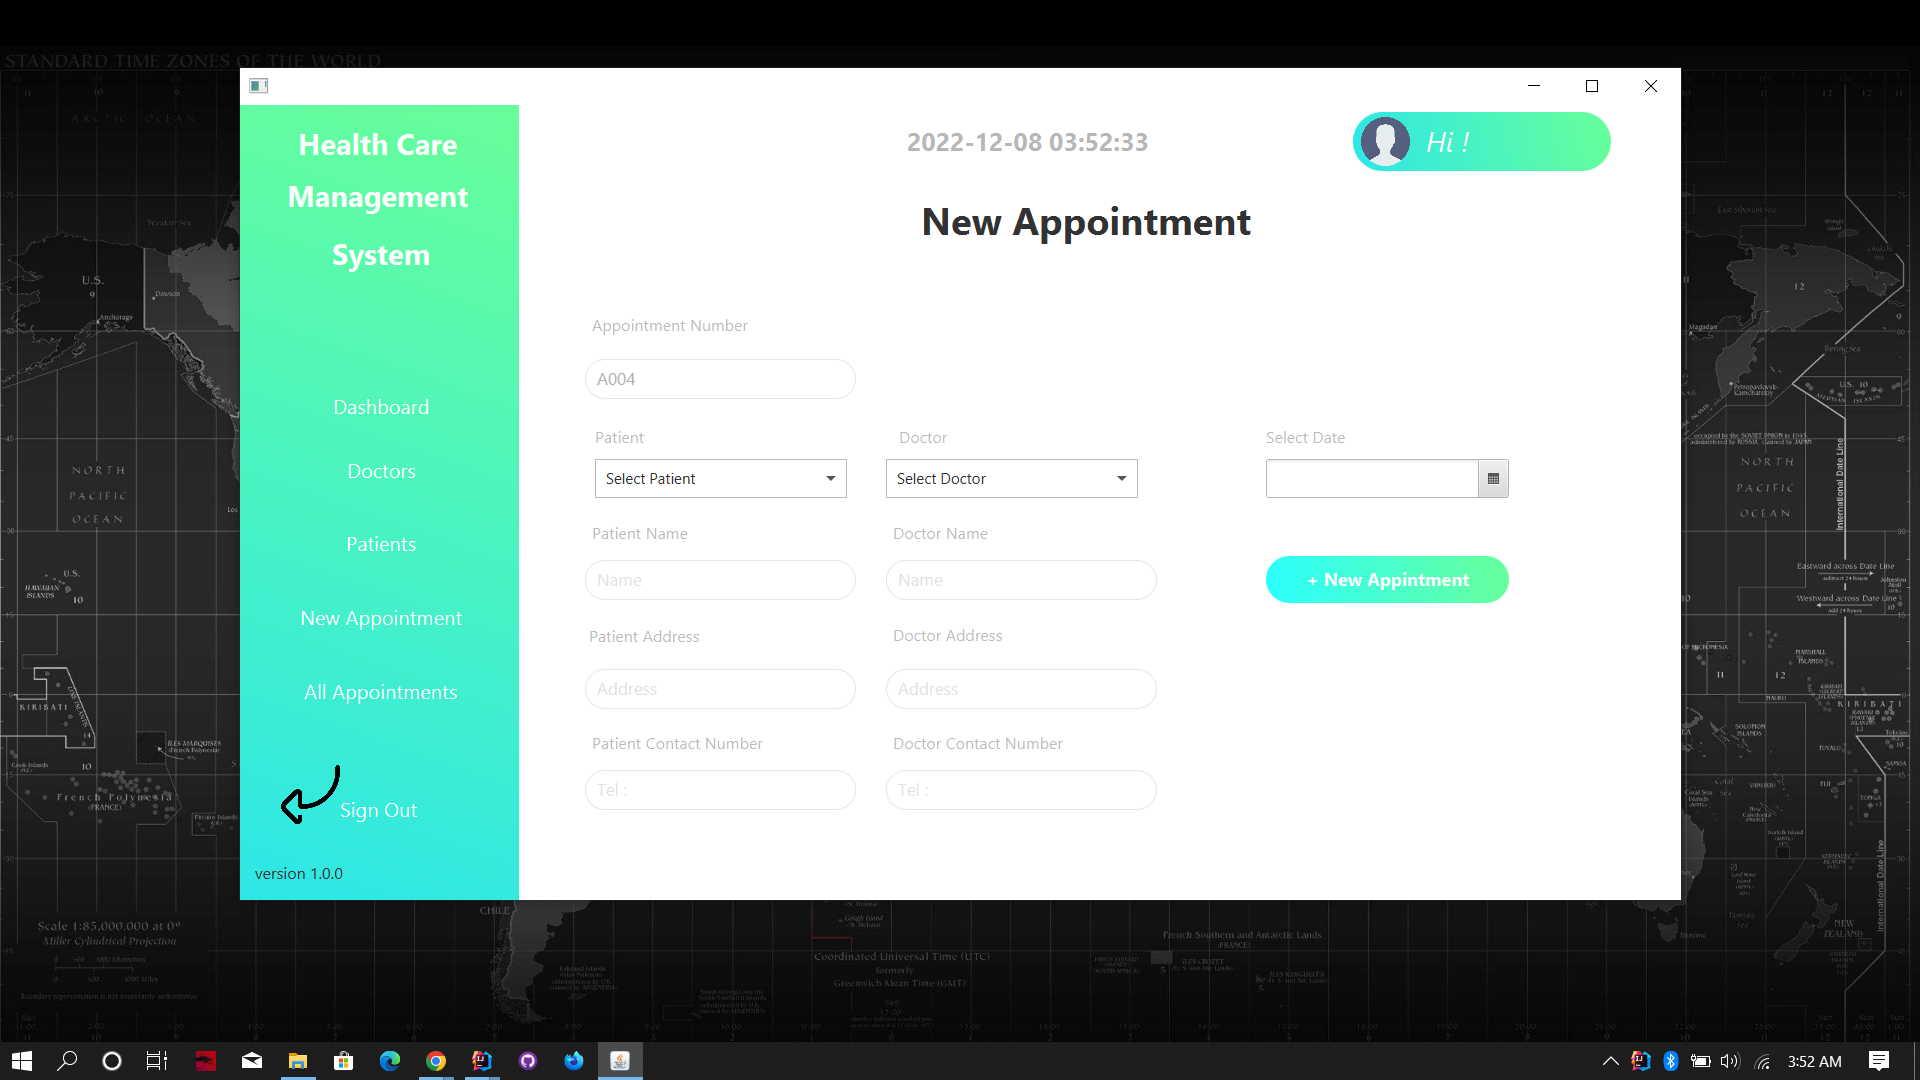This screenshot has width=1920, height=1080.
Task: Click the user avatar next to Hi greeting
Action: 1386,141
